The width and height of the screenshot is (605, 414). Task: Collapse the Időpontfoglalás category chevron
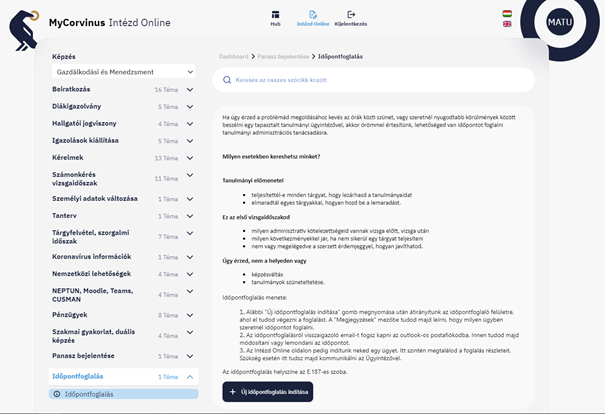point(190,377)
